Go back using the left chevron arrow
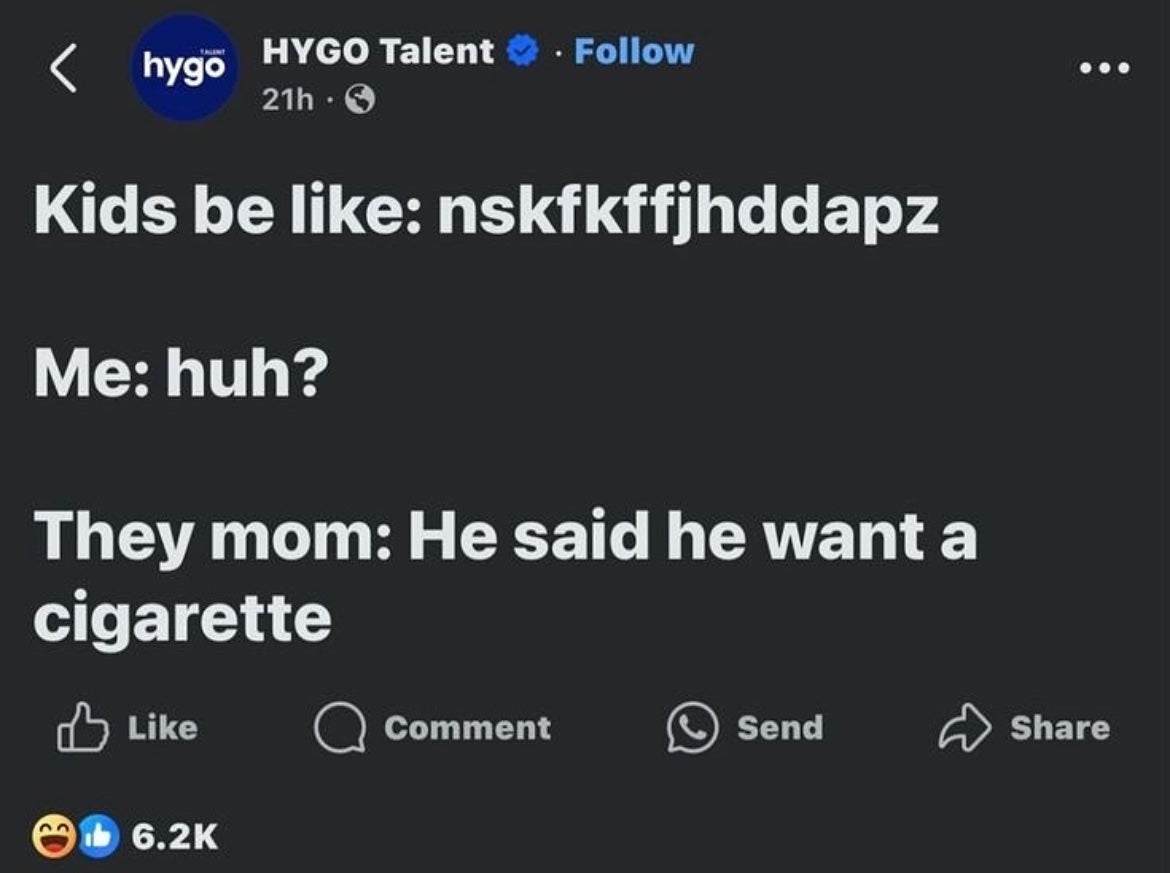This screenshot has height=873, width=1170. tap(63, 68)
